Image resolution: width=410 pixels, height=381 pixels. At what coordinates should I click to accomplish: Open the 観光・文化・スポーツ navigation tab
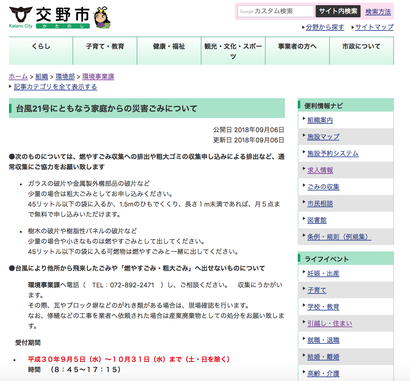tap(233, 51)
